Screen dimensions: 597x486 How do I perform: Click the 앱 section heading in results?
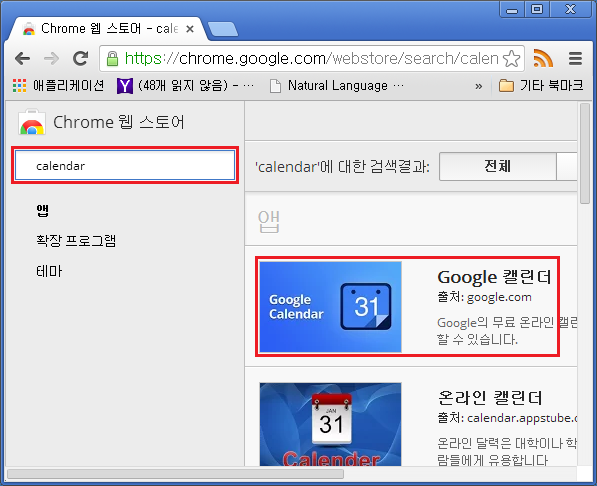(x=269, y=221)
